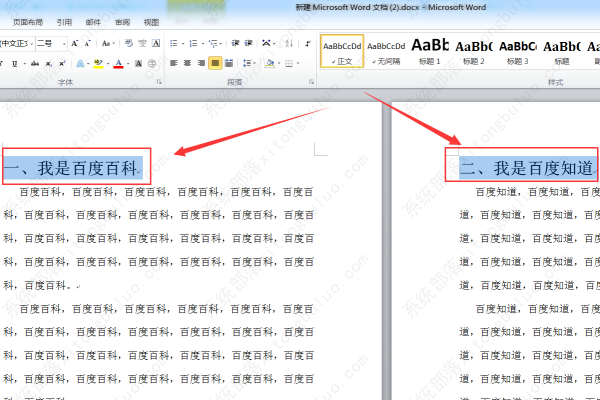Expand the highlight color arrow
The height and width of the screenshot is (400, 600).
108,64
